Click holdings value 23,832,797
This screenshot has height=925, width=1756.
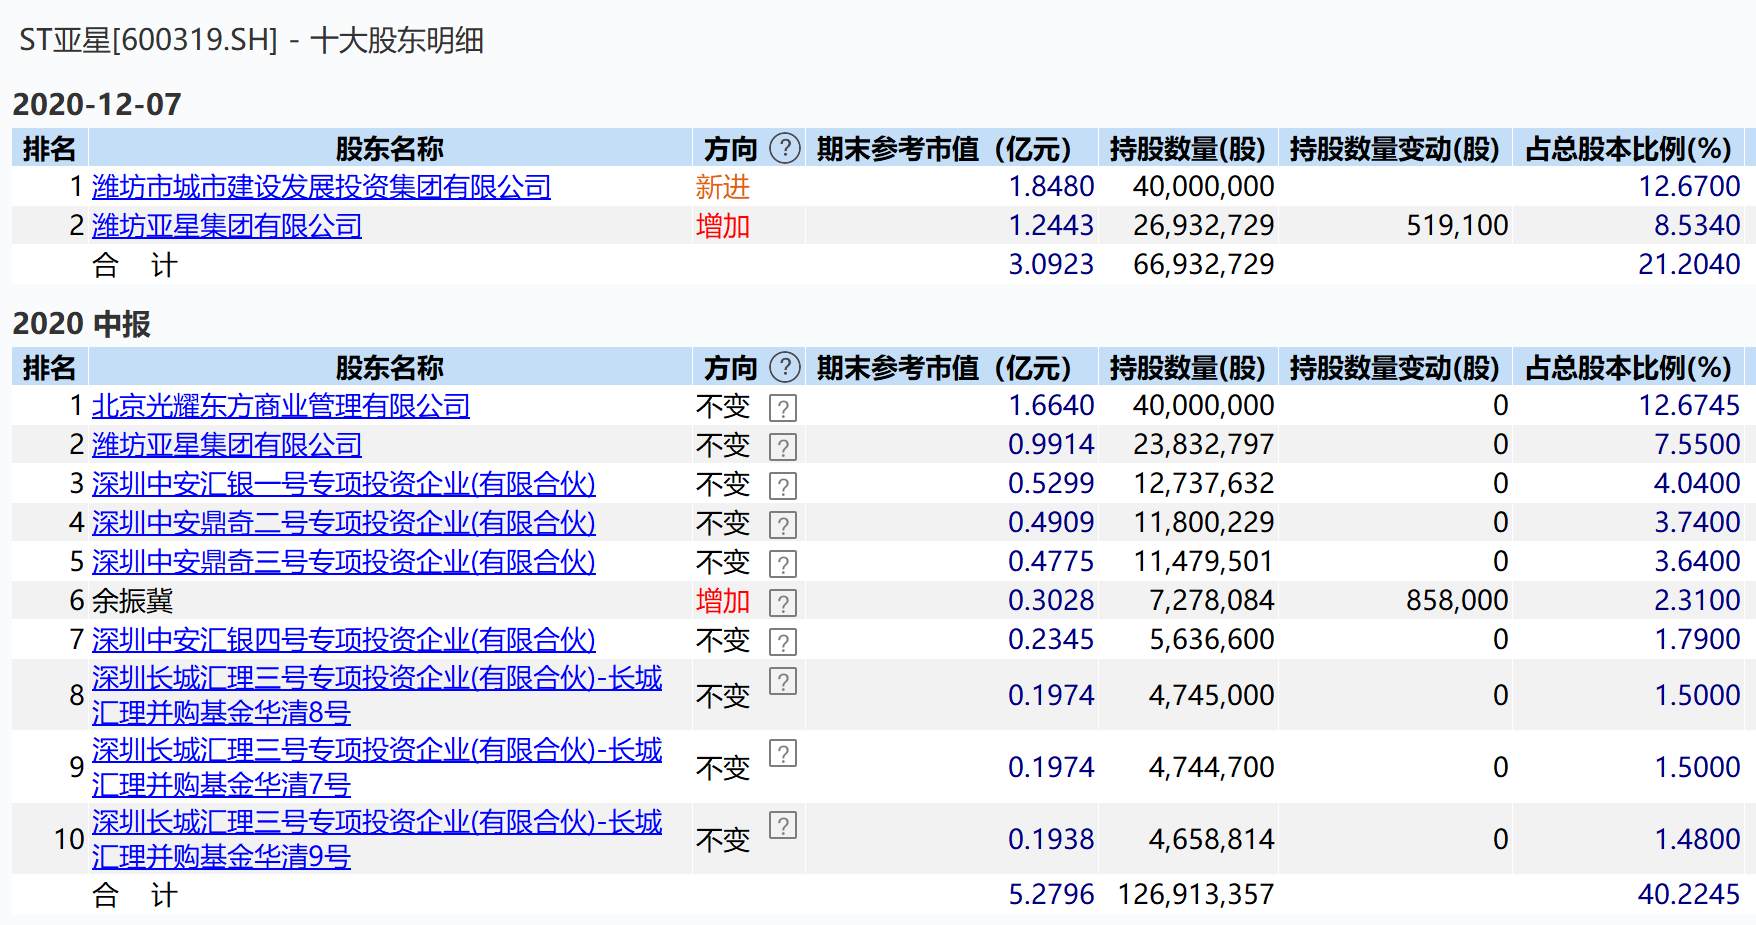tap(1204, 444)
